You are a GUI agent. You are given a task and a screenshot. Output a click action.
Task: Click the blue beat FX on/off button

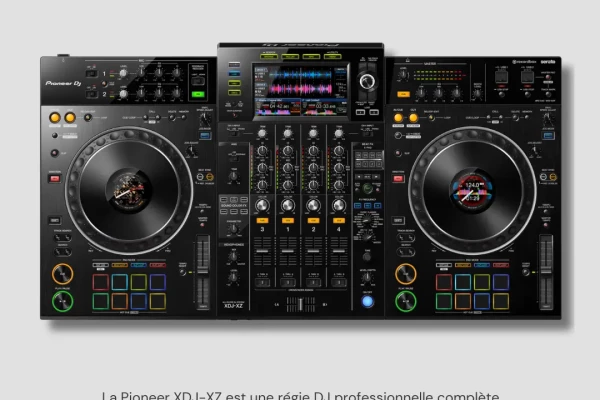pyautogui.click(x=367, y=301)
